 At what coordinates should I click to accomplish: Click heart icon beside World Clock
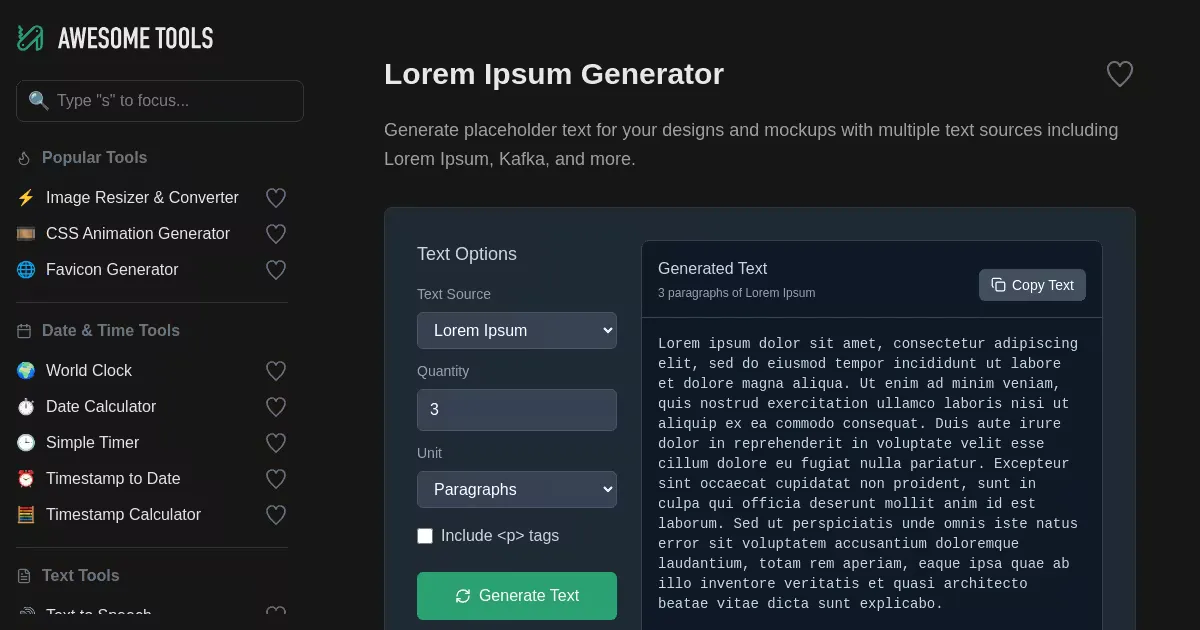pyautogui.click(x=276, y=371)
